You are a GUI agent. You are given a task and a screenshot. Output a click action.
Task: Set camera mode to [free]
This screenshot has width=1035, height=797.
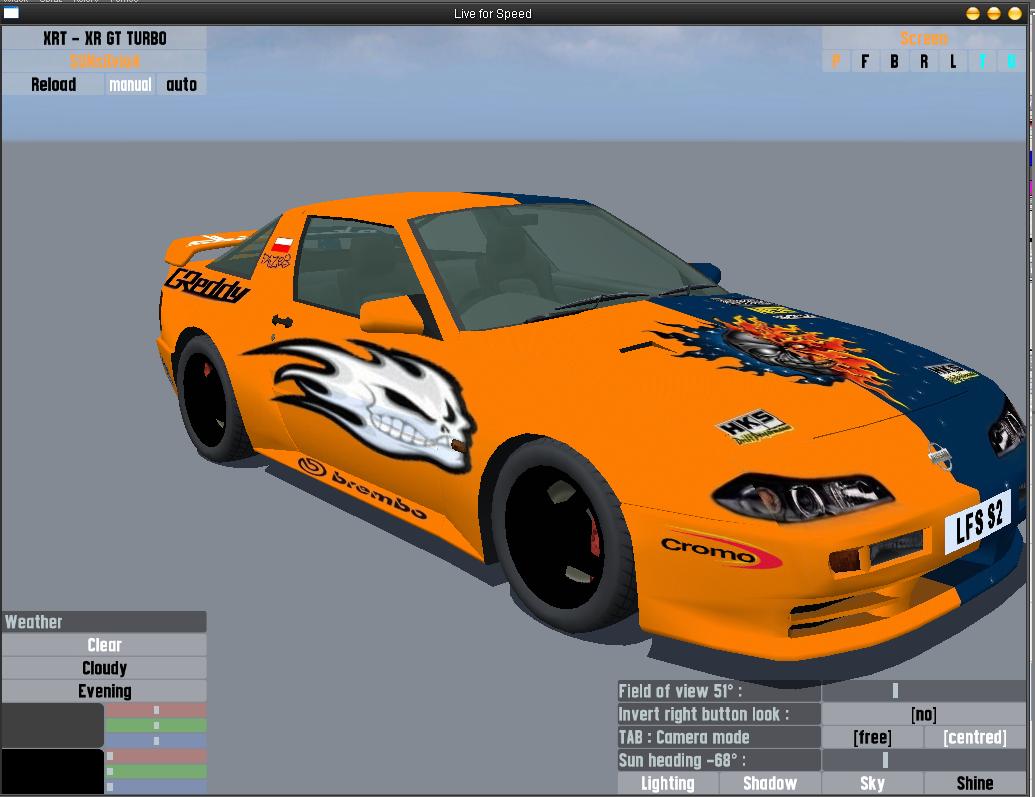pos(872,737)
